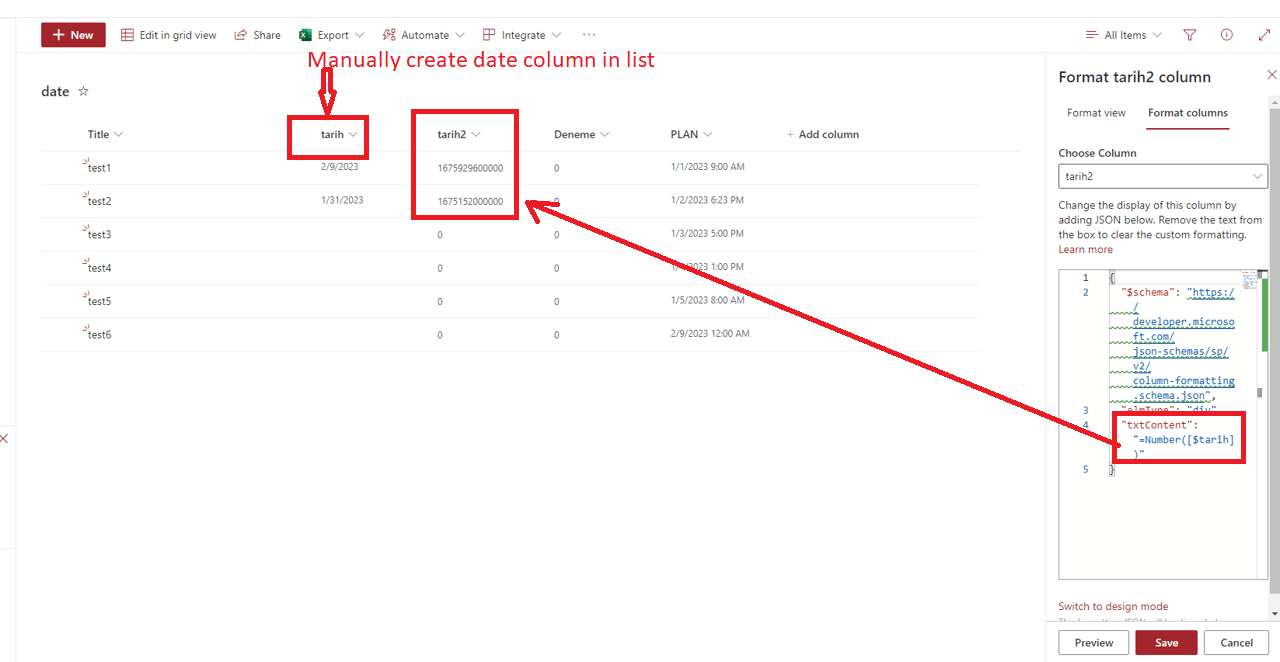
Task: Select the 2/9/2023 tarih cell
Action: click(x=339, y=167)
